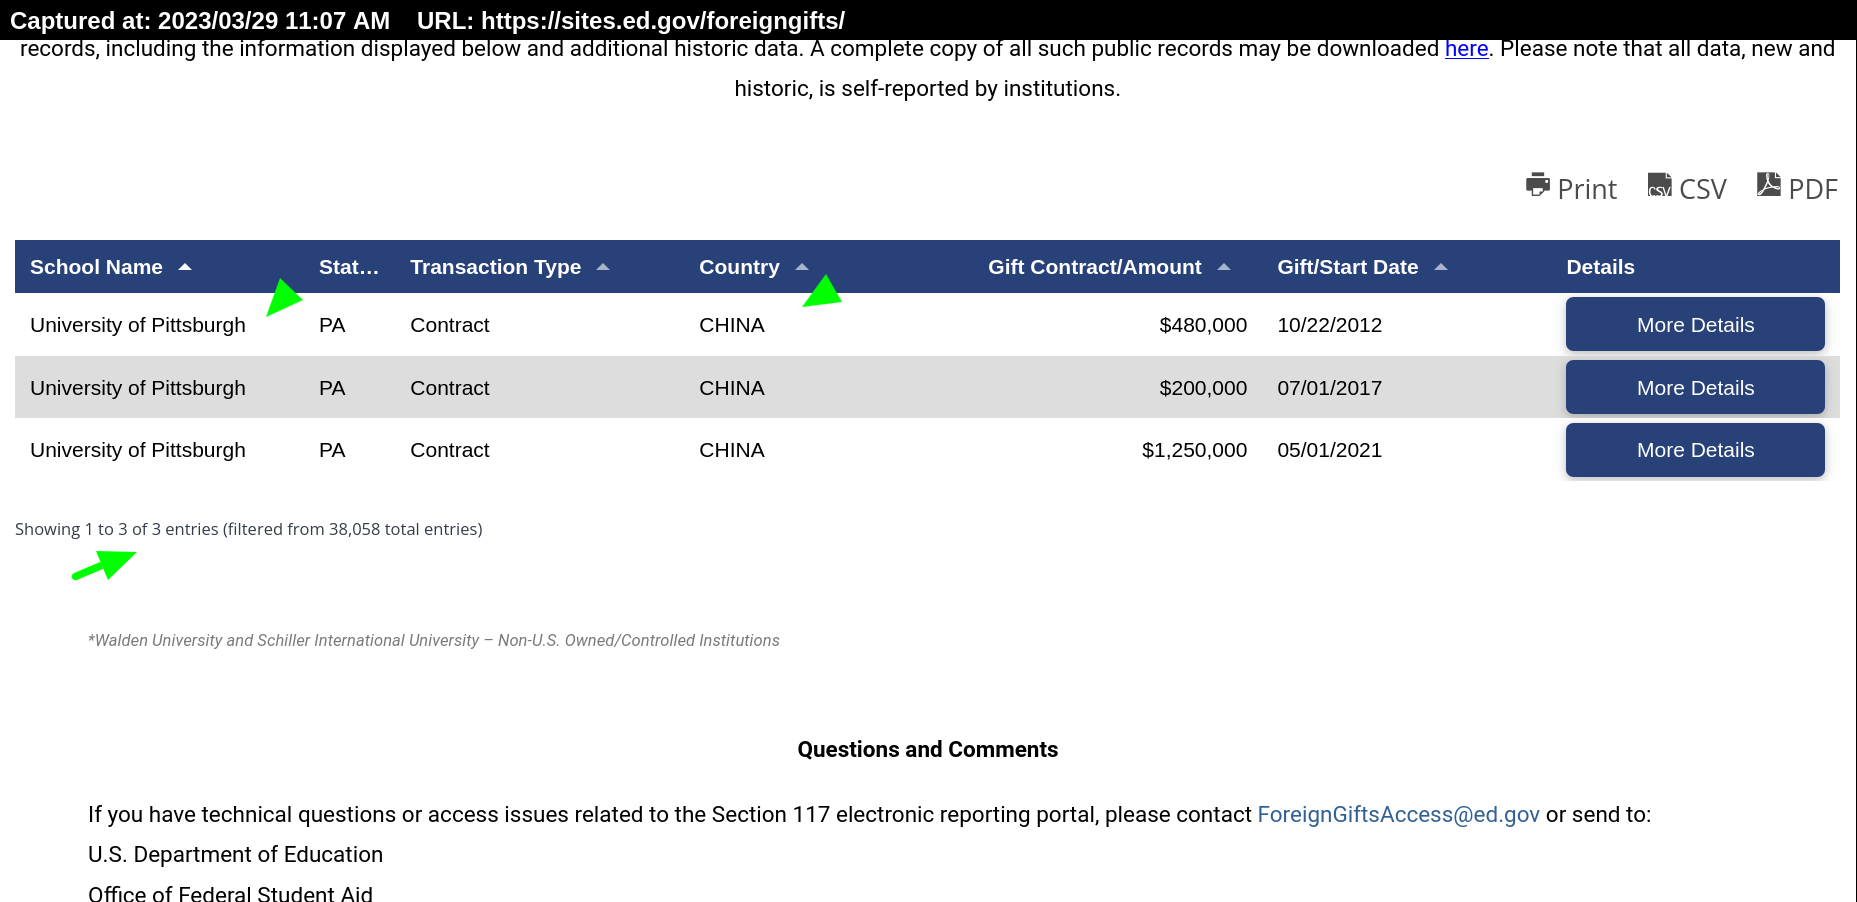
Task: Select the $1,250,000 amount cell
Action: click(1194, 450)
